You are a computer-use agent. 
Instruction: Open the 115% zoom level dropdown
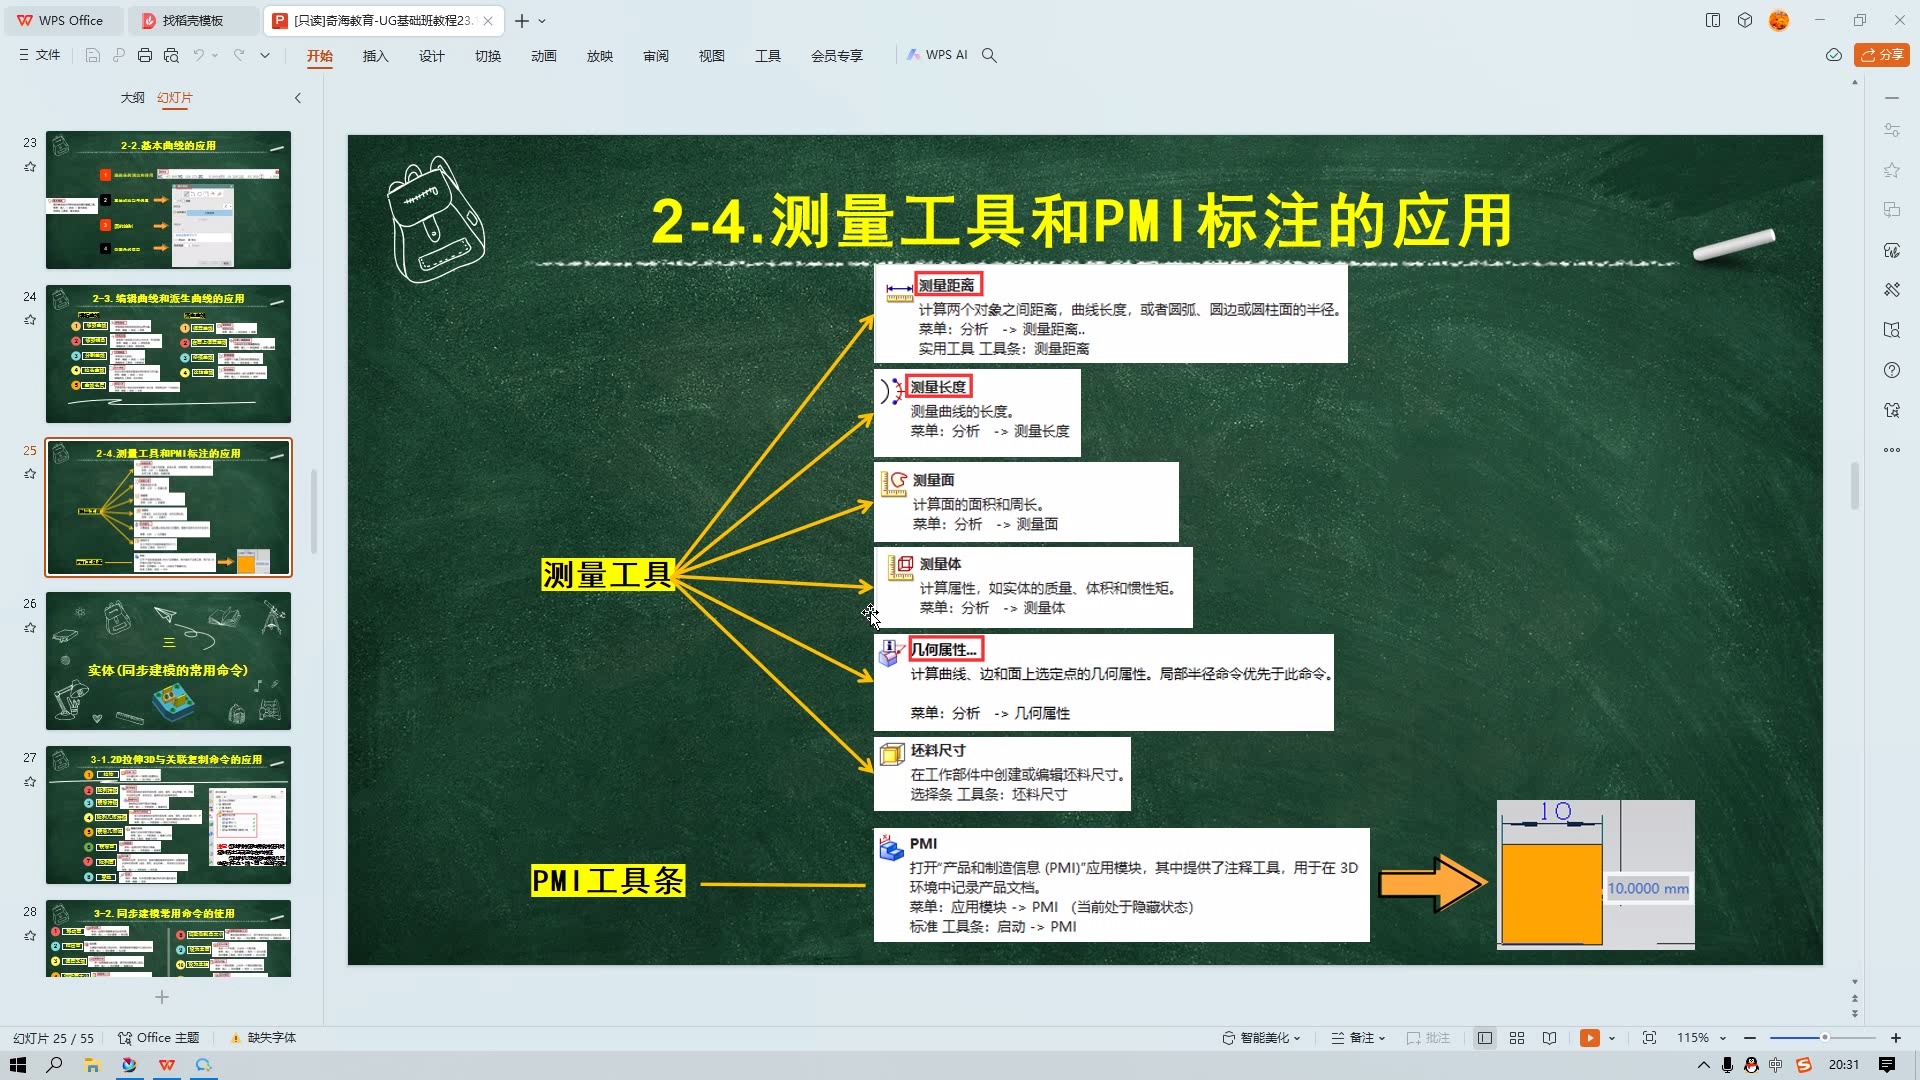click(1701, 1038)
